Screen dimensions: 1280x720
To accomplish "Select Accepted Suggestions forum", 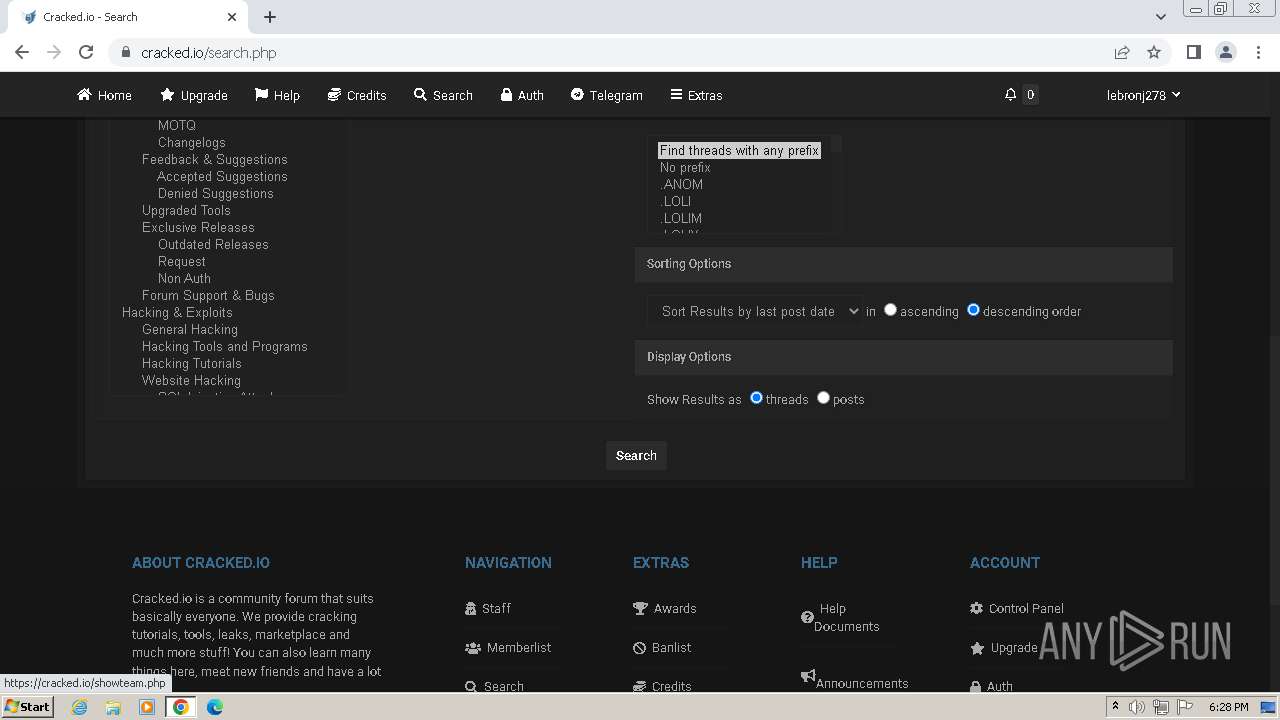I will [x=222, y=176].
